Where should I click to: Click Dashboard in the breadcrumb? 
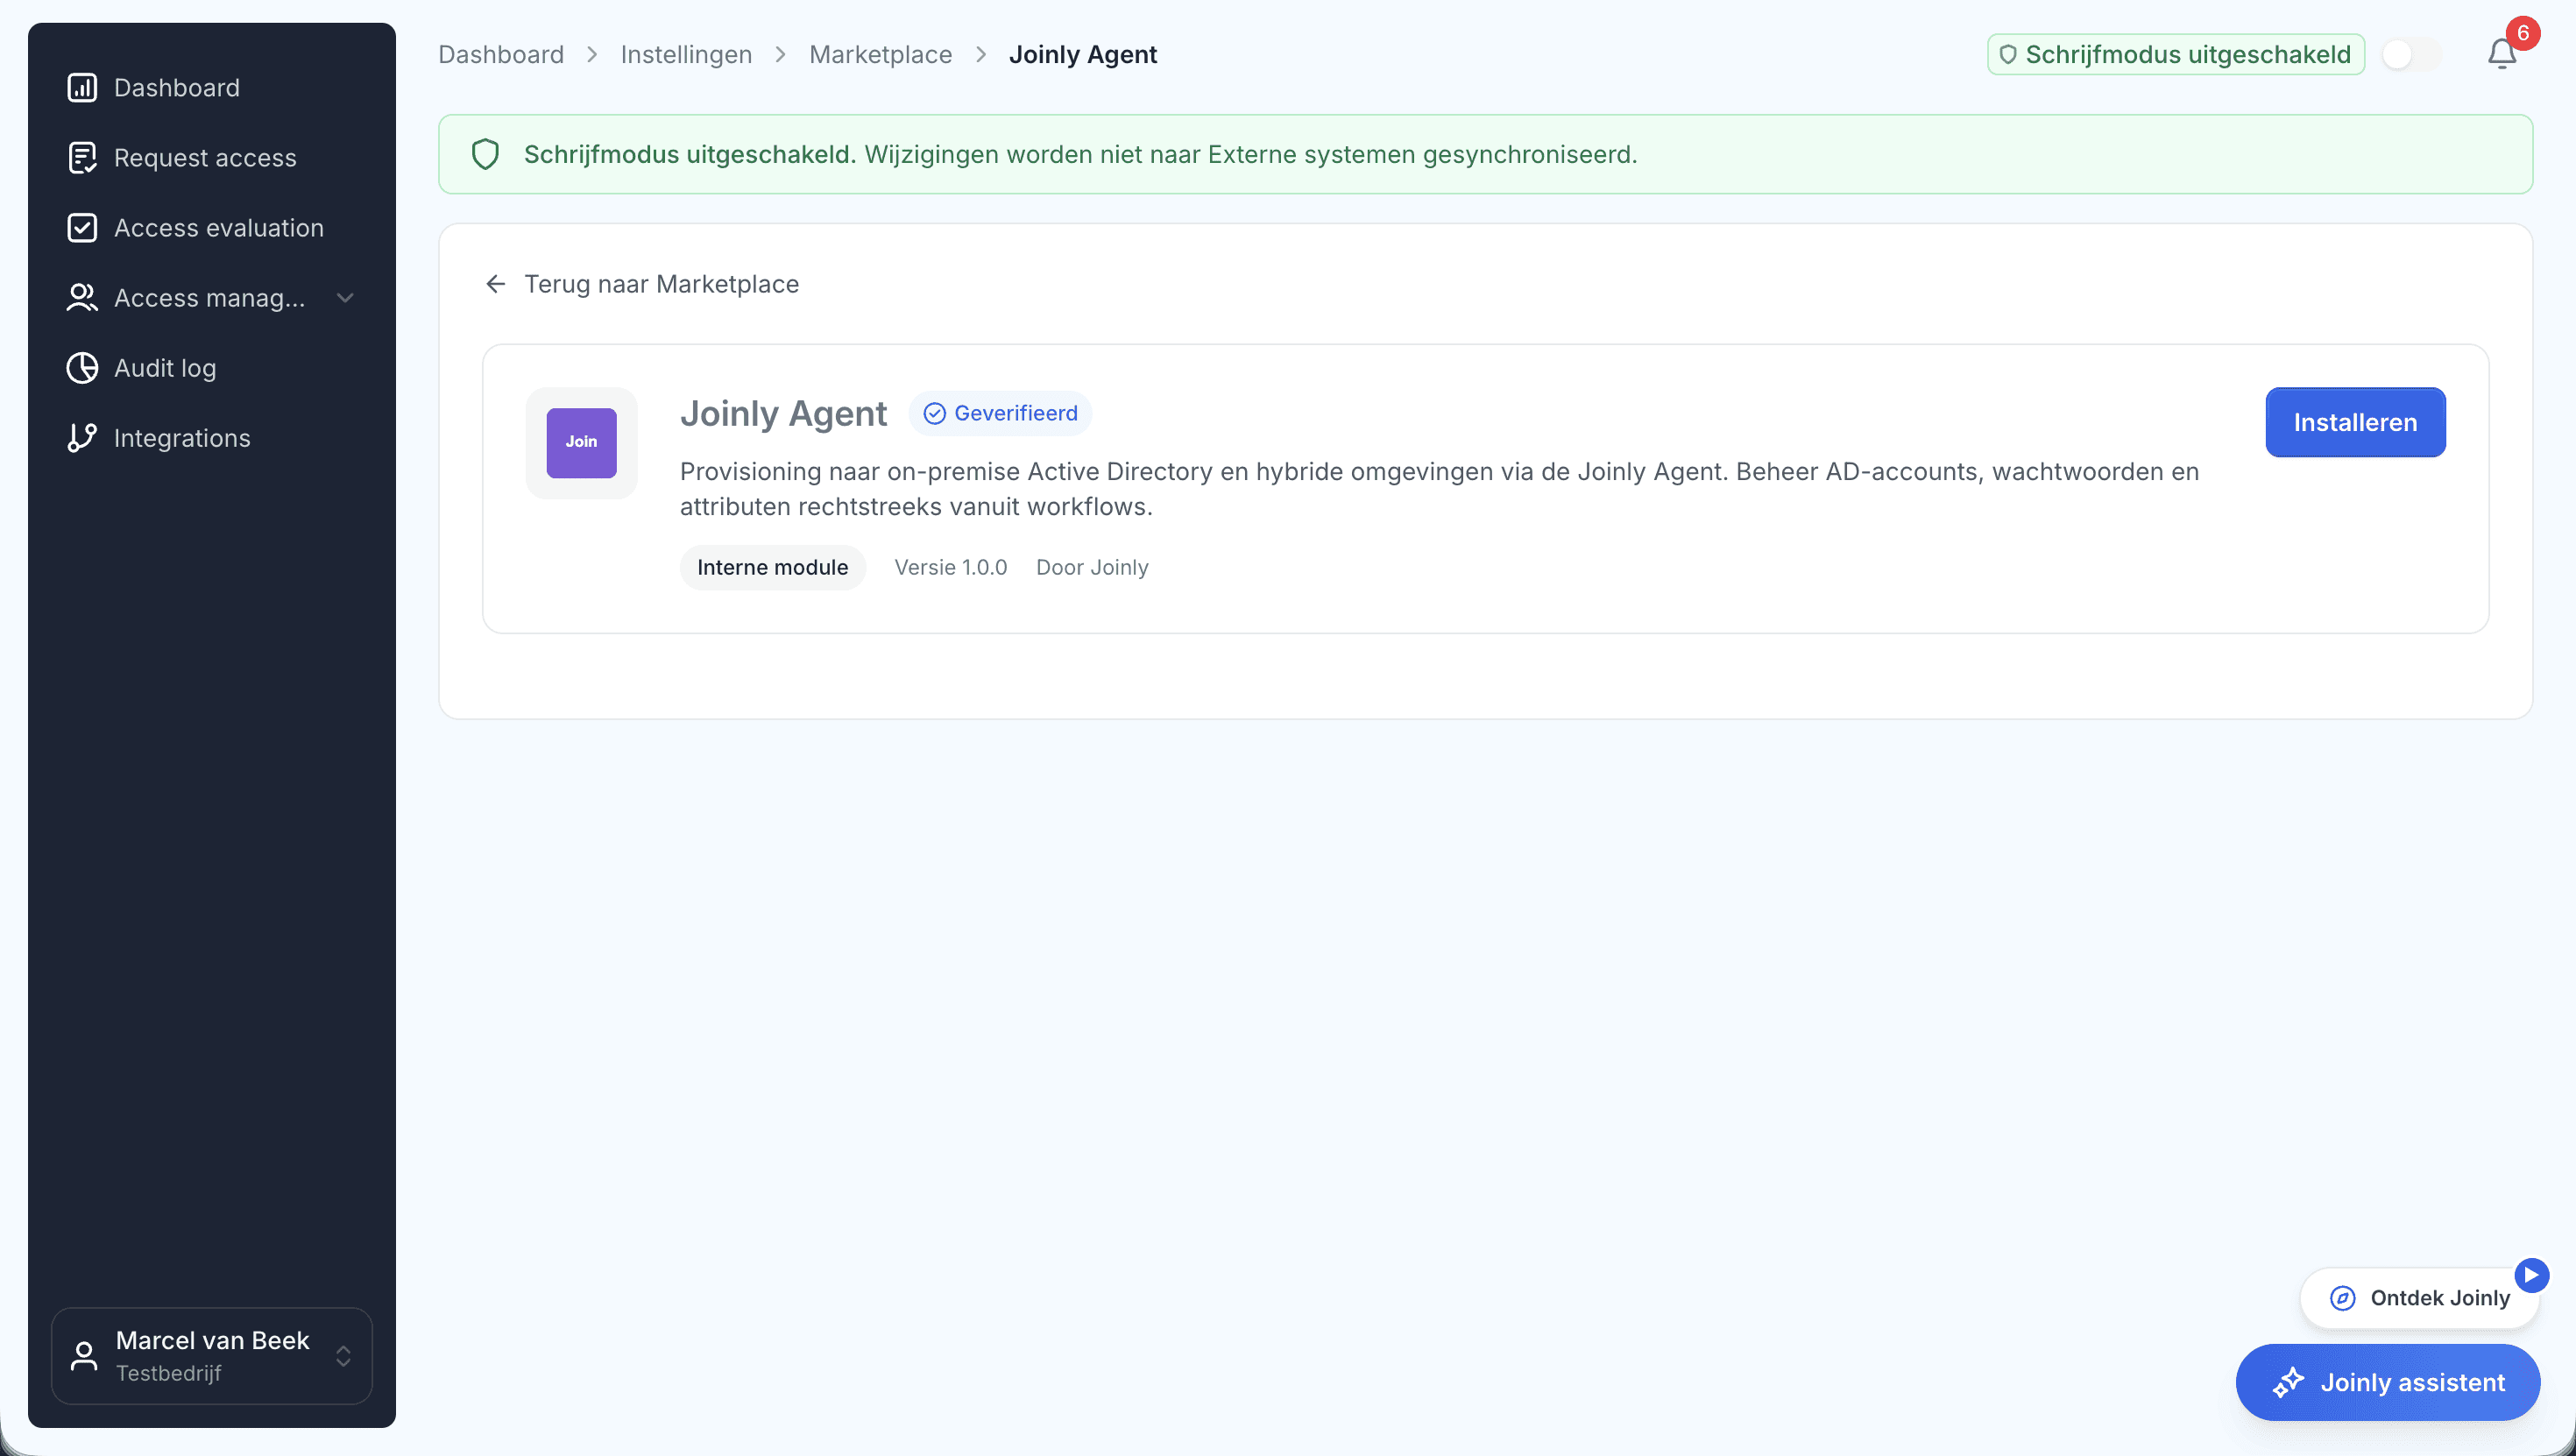click(x=501, y=54)
